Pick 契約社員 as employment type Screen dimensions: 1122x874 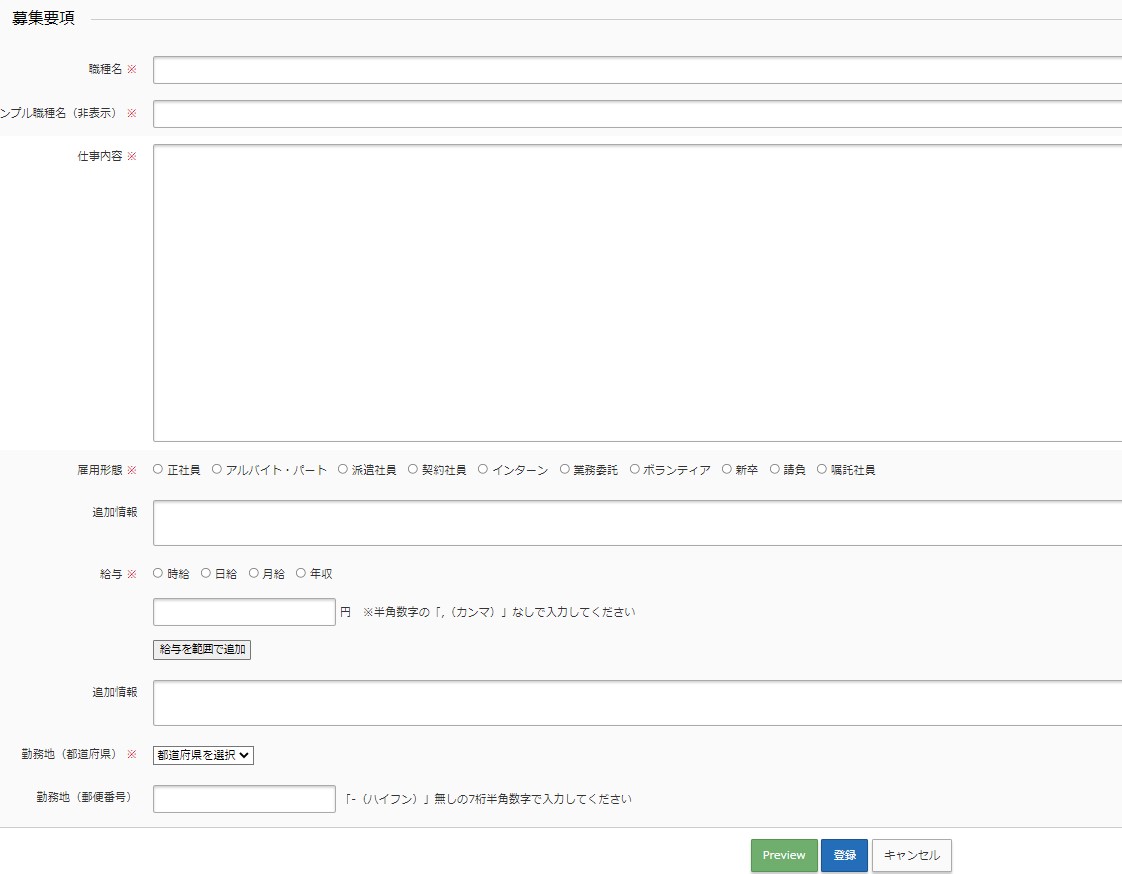tap(413, 469)
